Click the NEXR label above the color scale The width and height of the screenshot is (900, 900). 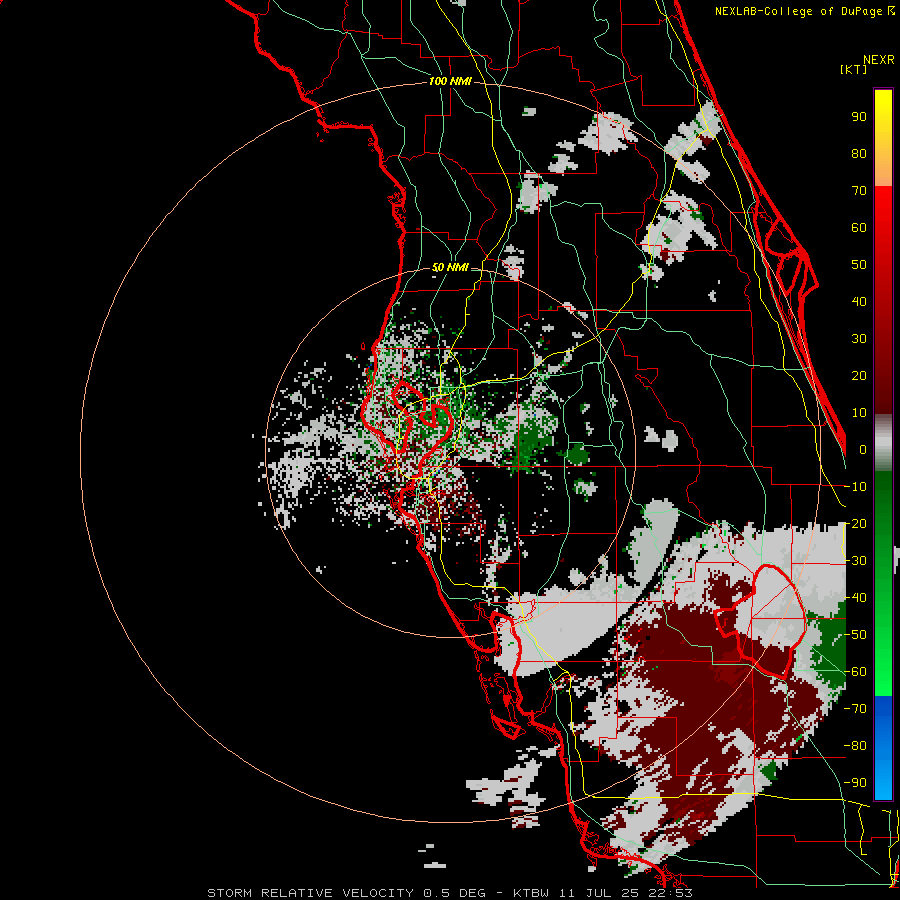pyautogui.click(x=879, y=60)
